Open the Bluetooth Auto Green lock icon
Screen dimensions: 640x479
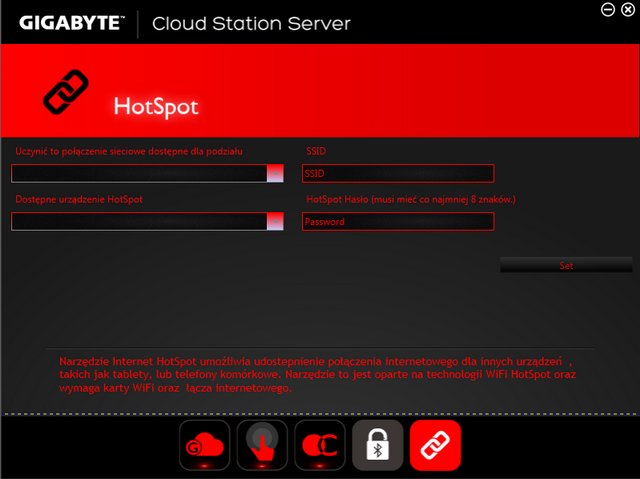pyautogui.click(x=378, y=445)
